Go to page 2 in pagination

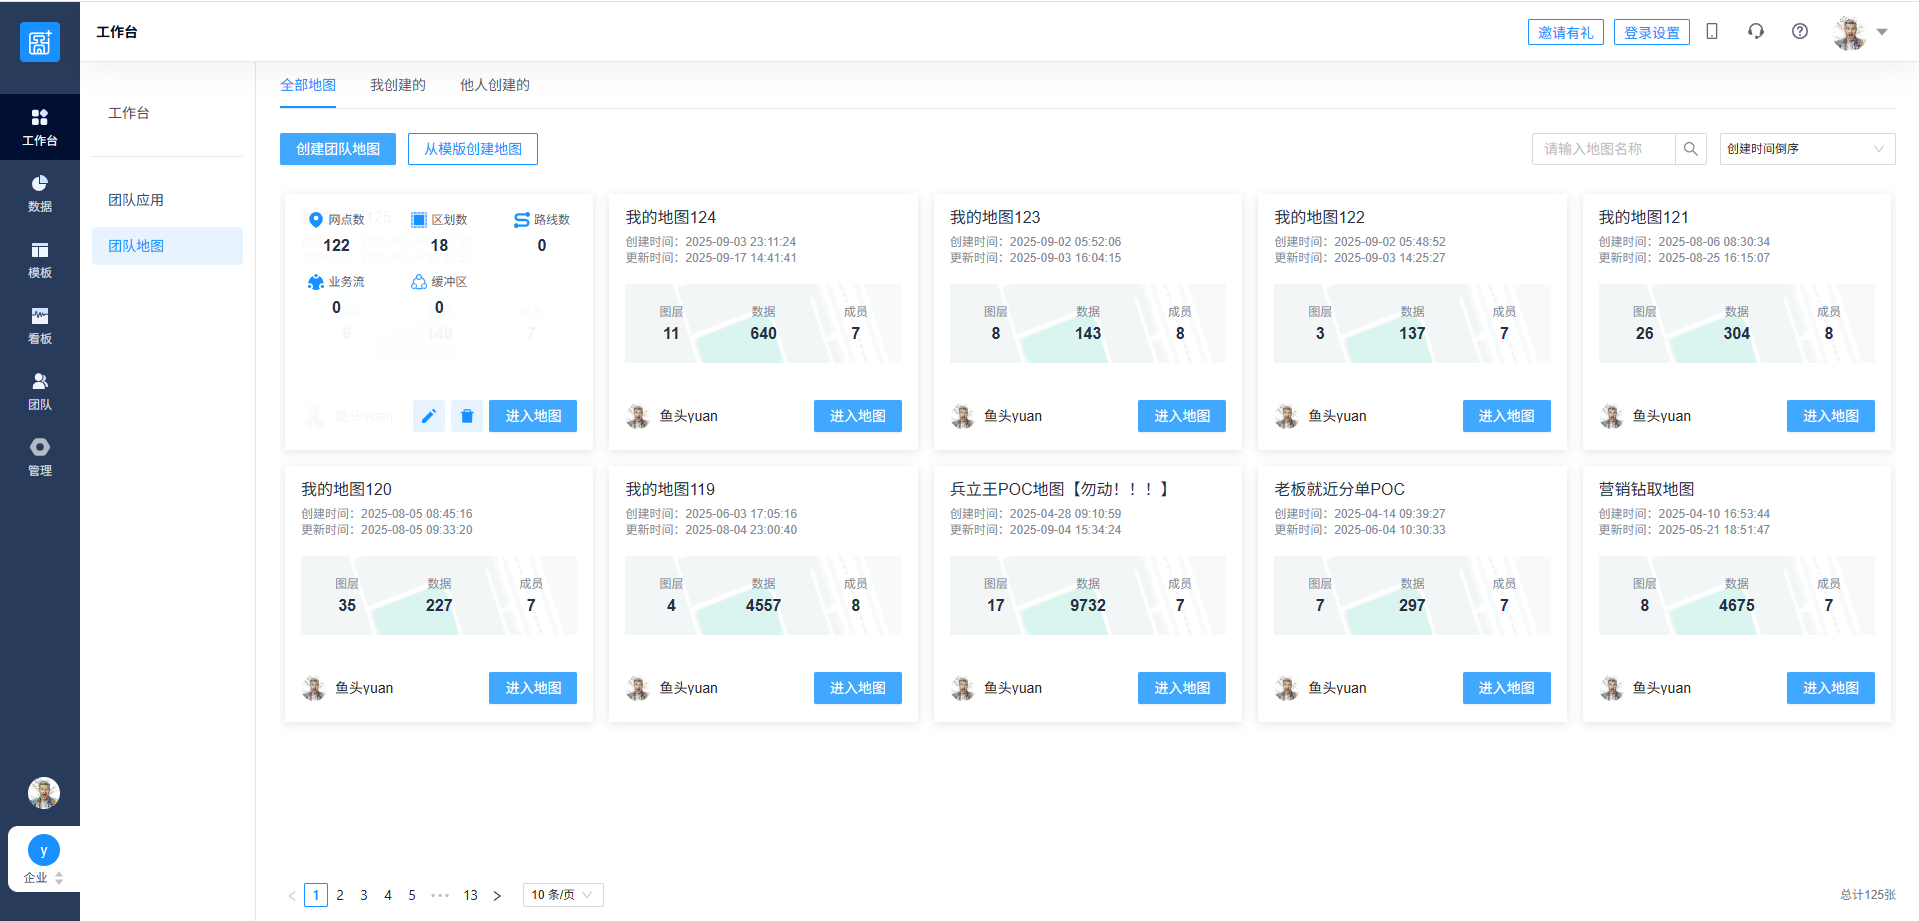pyautogui.click(x=340, y=895)
